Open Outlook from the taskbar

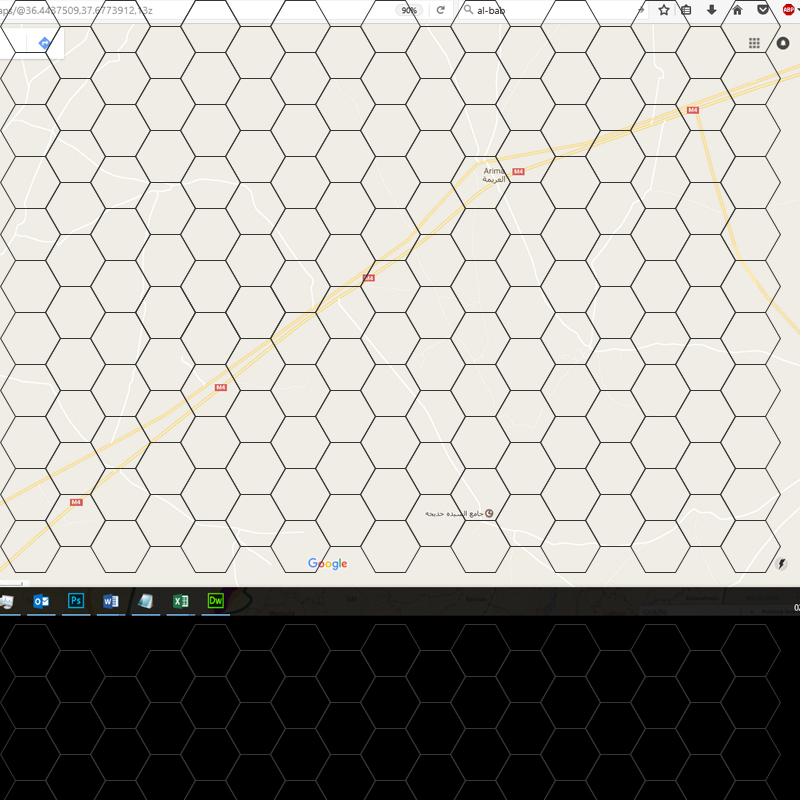point(41,601)
